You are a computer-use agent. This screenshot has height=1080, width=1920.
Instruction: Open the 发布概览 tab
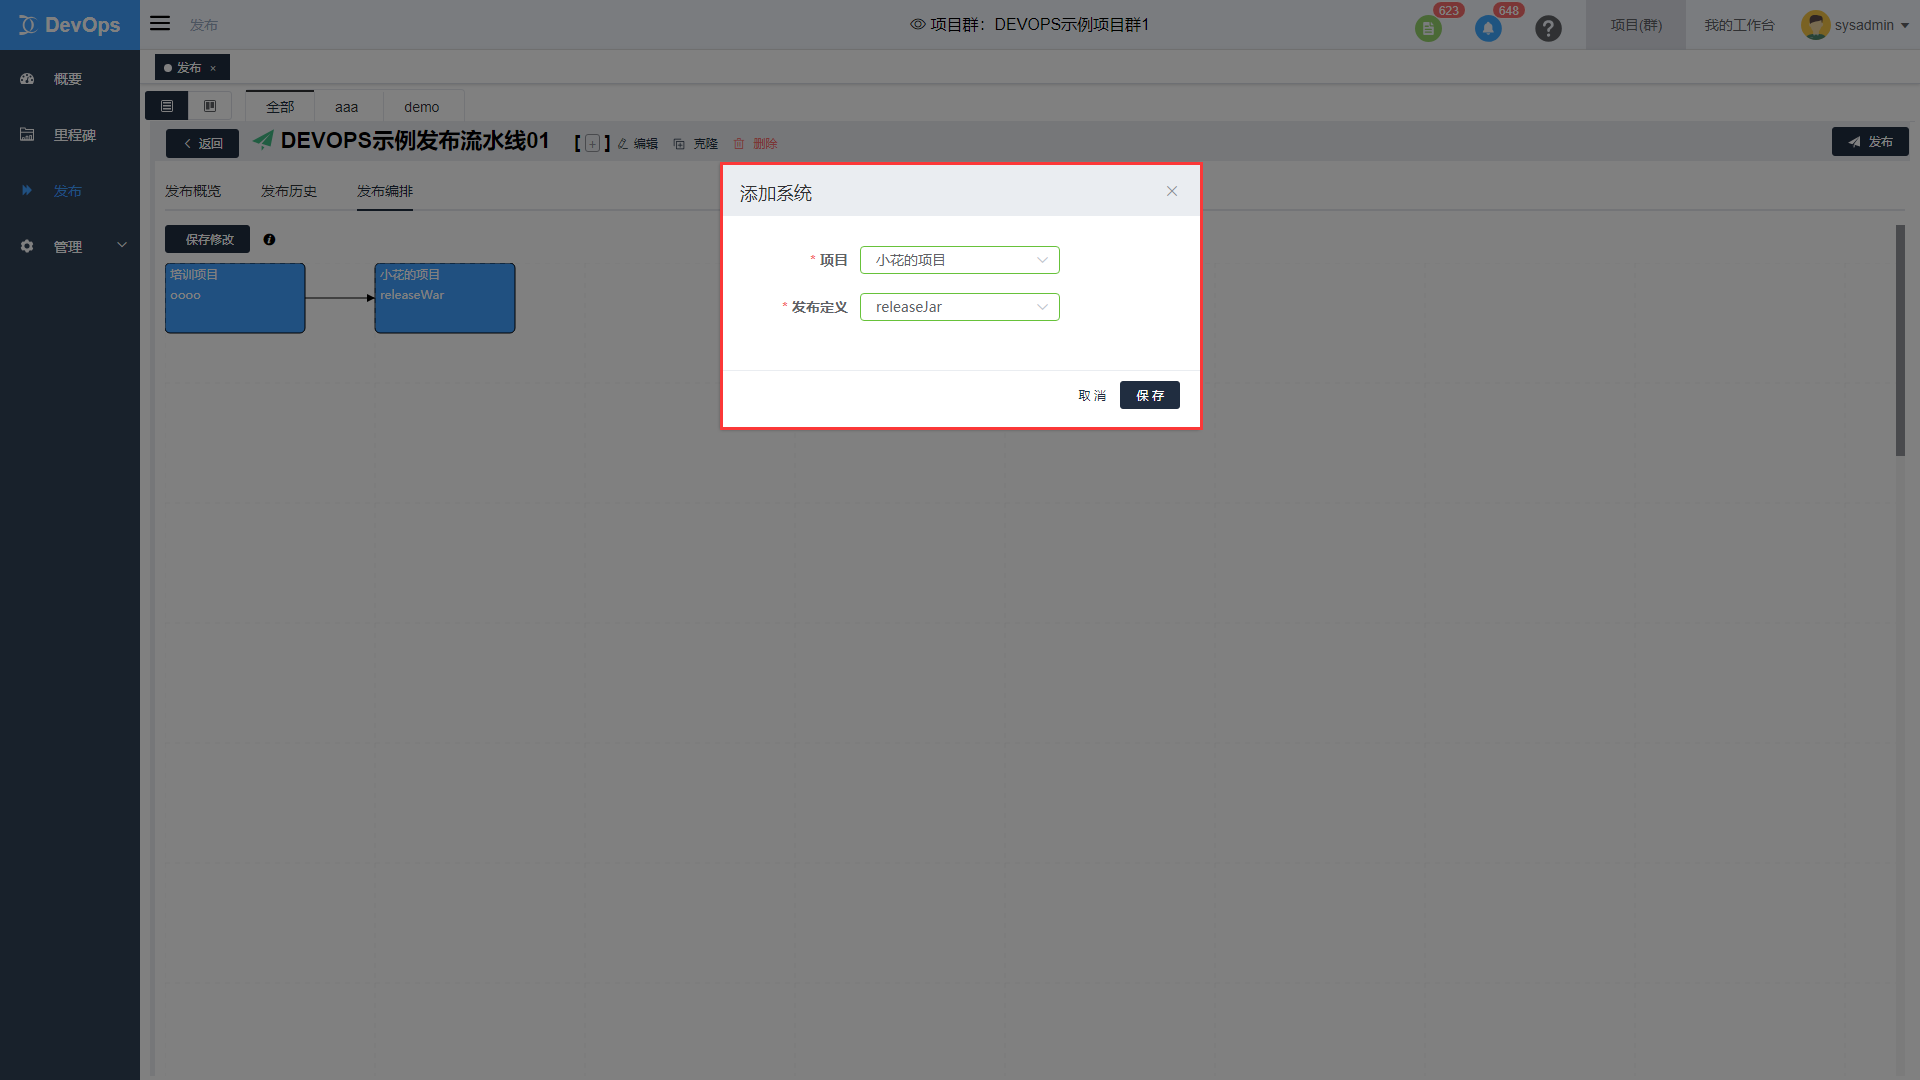(x=193, y=191)
